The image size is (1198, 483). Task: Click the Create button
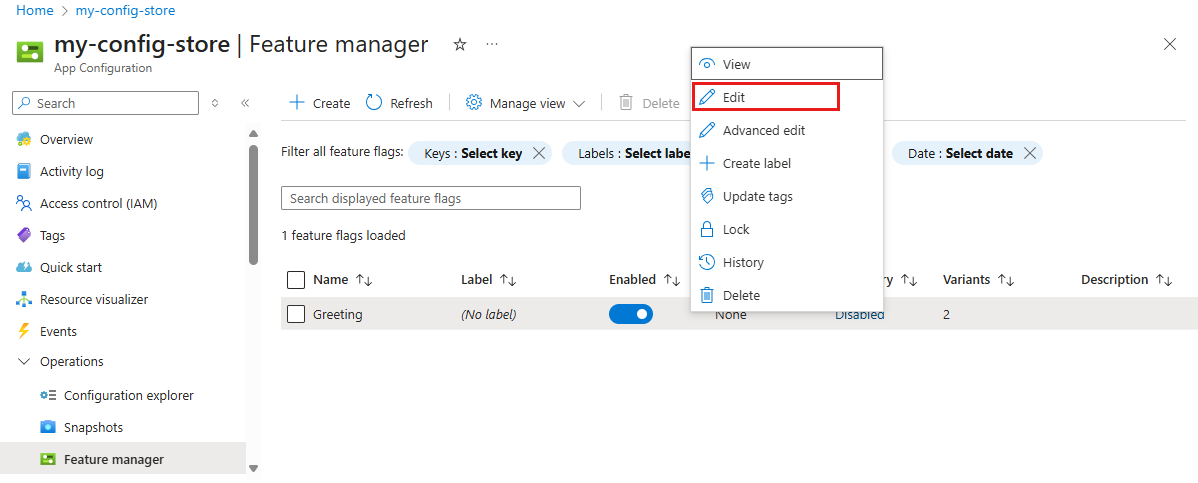click(319, 103)
